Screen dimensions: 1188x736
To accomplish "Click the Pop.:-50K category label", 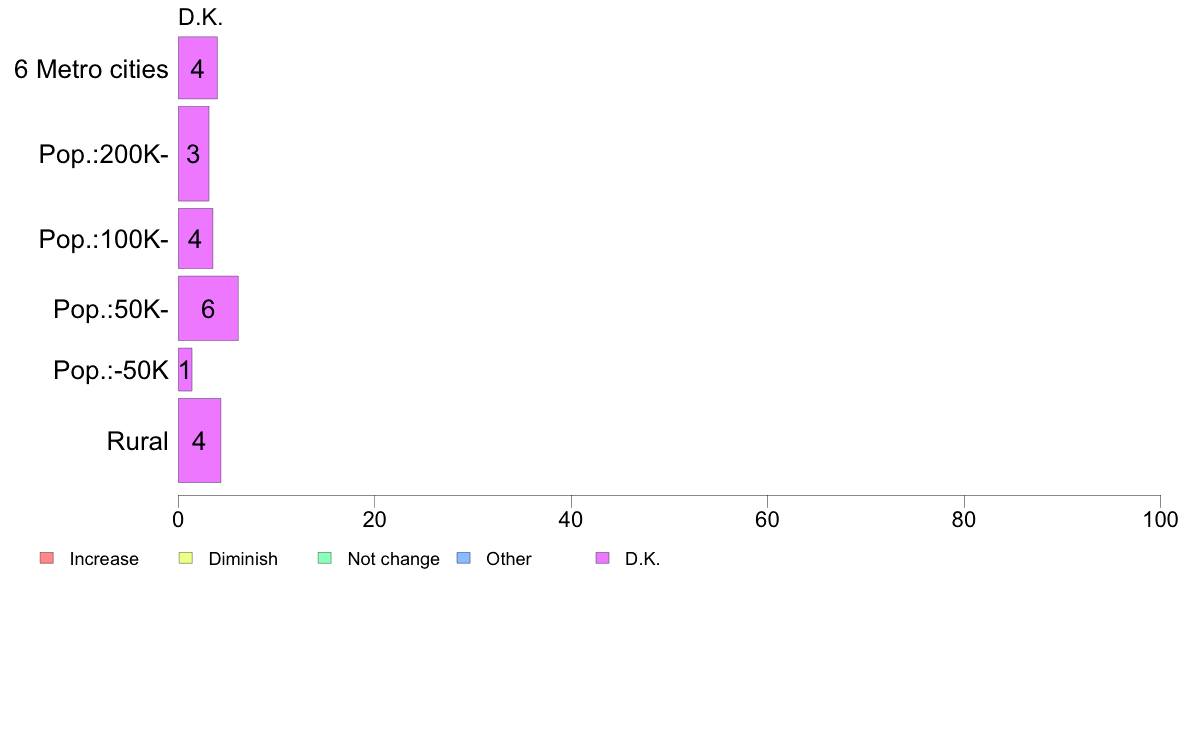I will click(111, 371).
